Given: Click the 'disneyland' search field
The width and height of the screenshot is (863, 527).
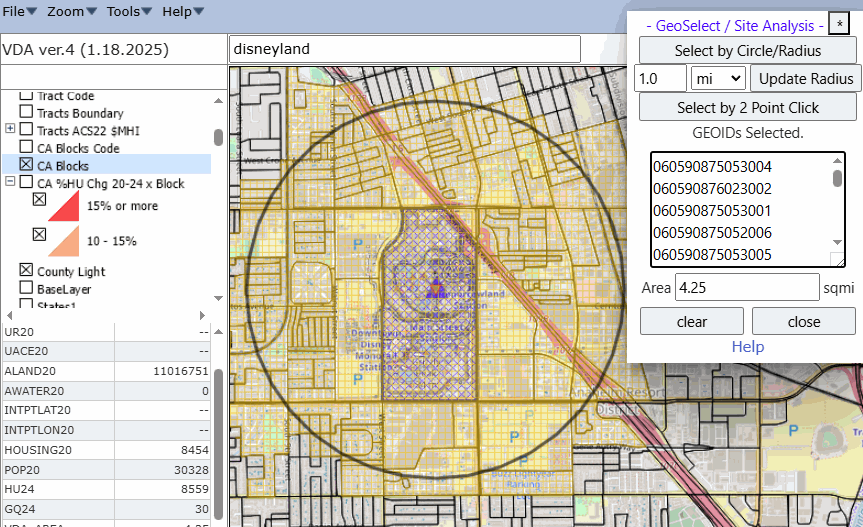Looking at the screenshot, I should pos(405,49).
